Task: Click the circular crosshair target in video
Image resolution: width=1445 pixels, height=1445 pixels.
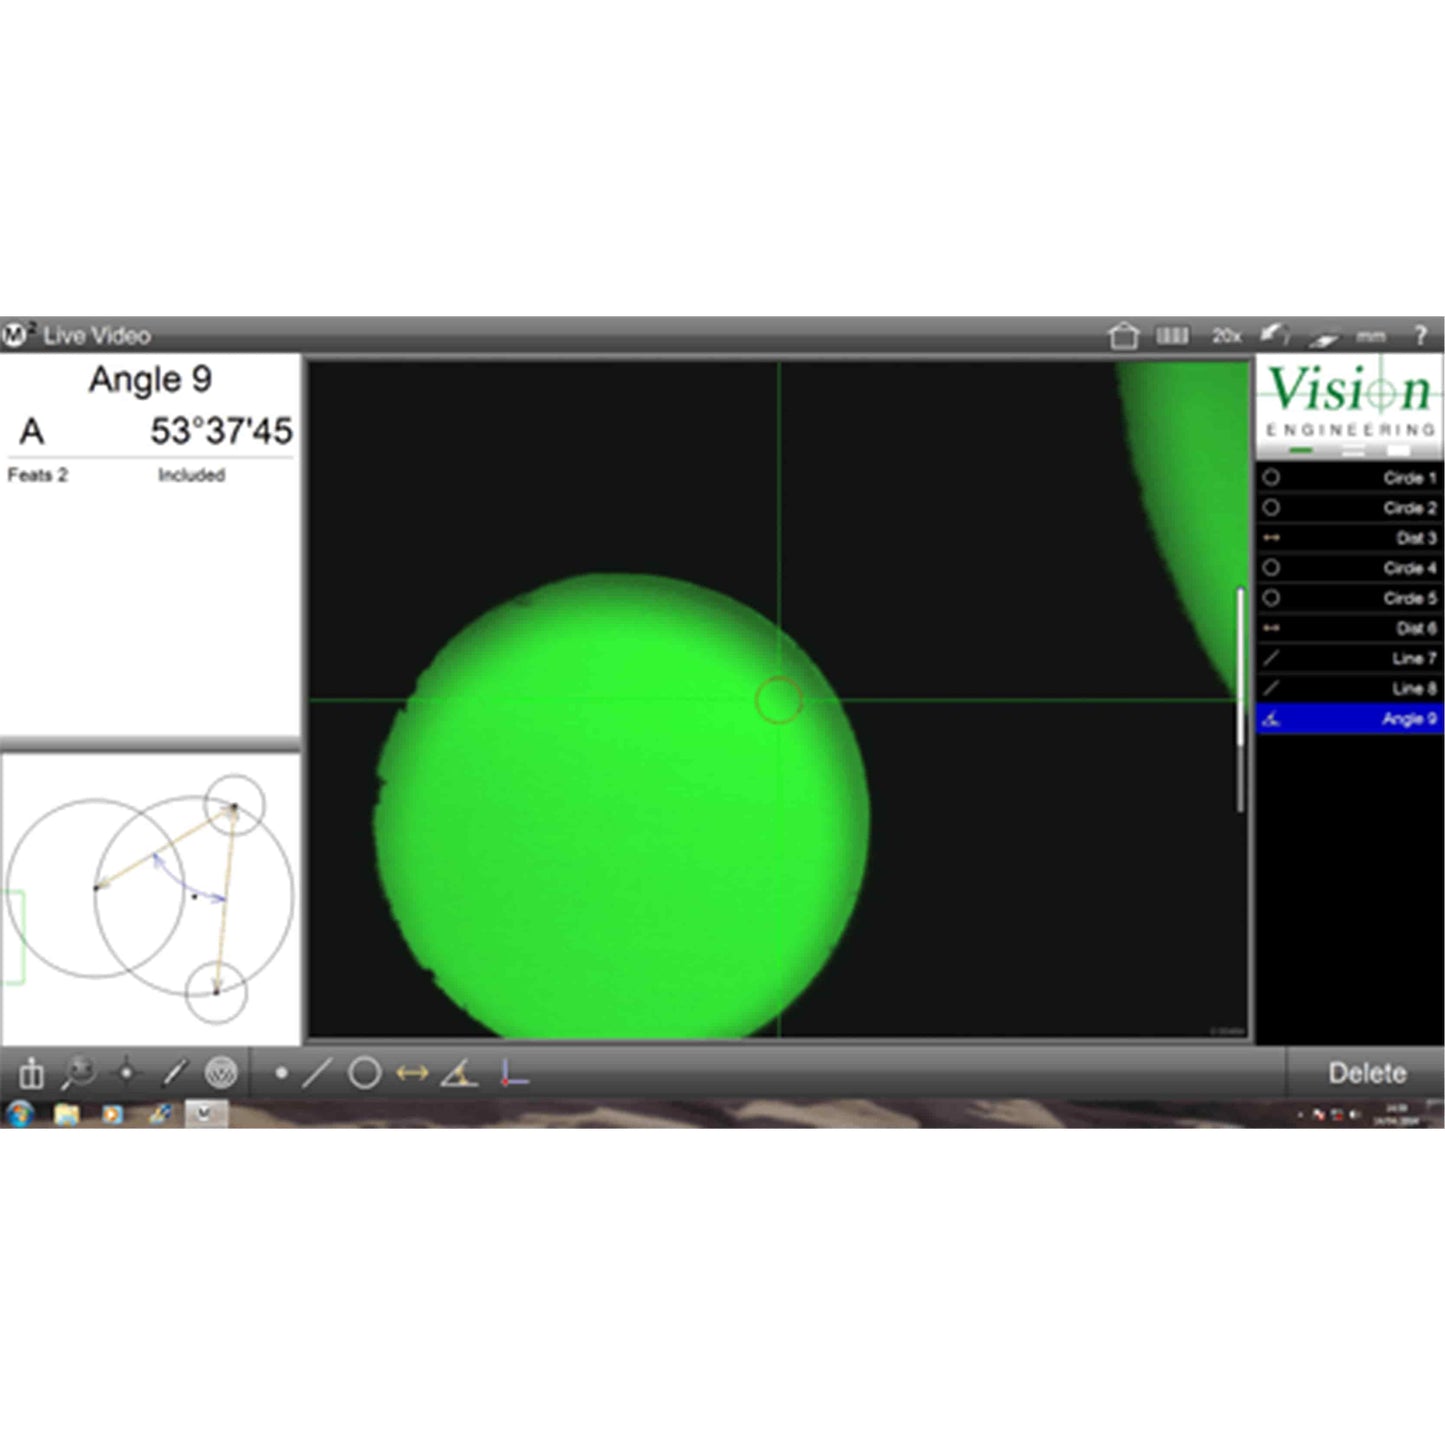Action: 779,700
